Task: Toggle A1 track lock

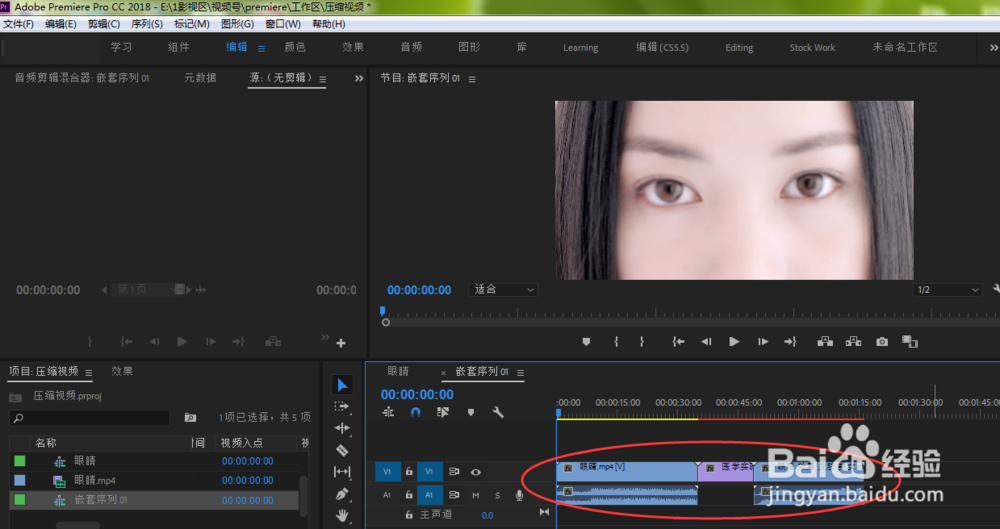Action: 409,495
